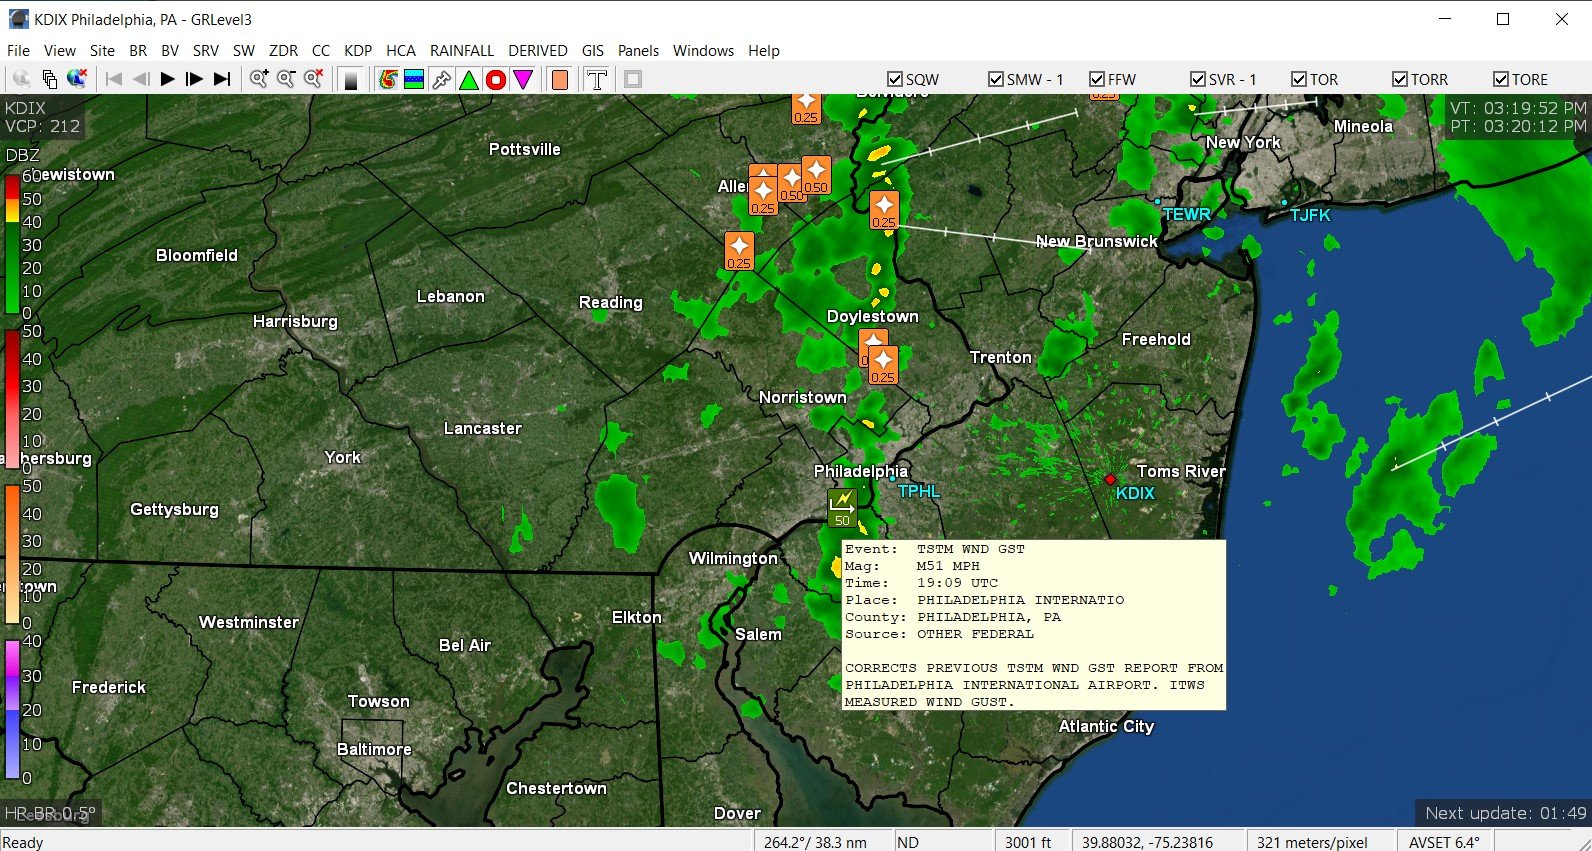Click the wind gust report icon near Philadelphia
The image size is (1592, 851).
coord(842,507)
